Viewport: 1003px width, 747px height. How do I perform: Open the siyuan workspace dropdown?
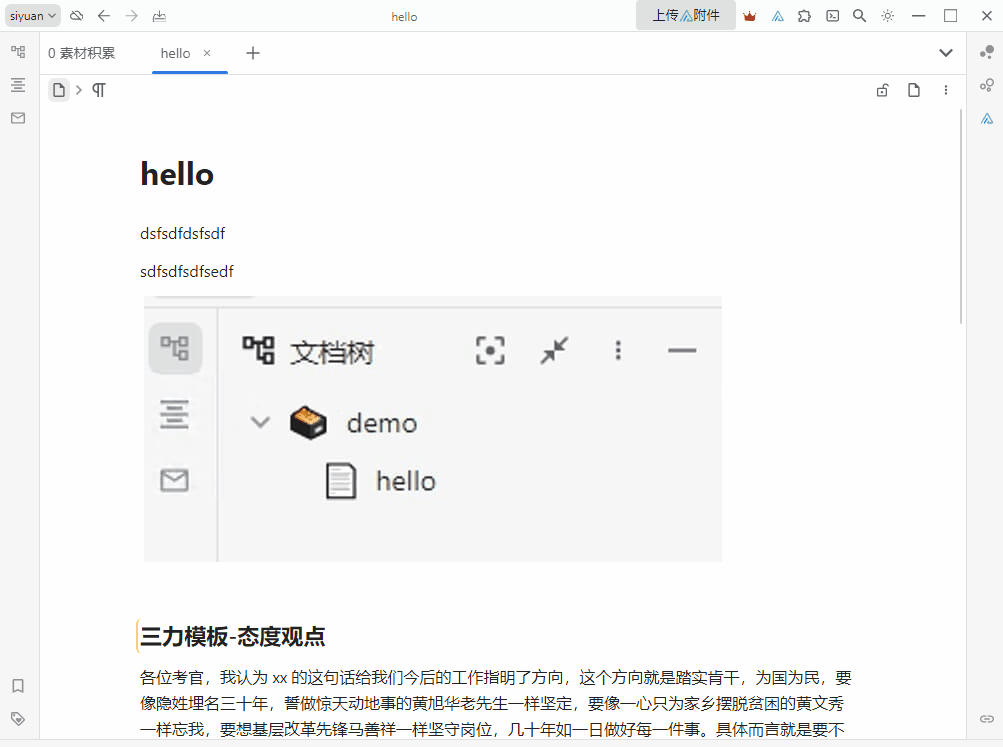click(x=31, y=15)
